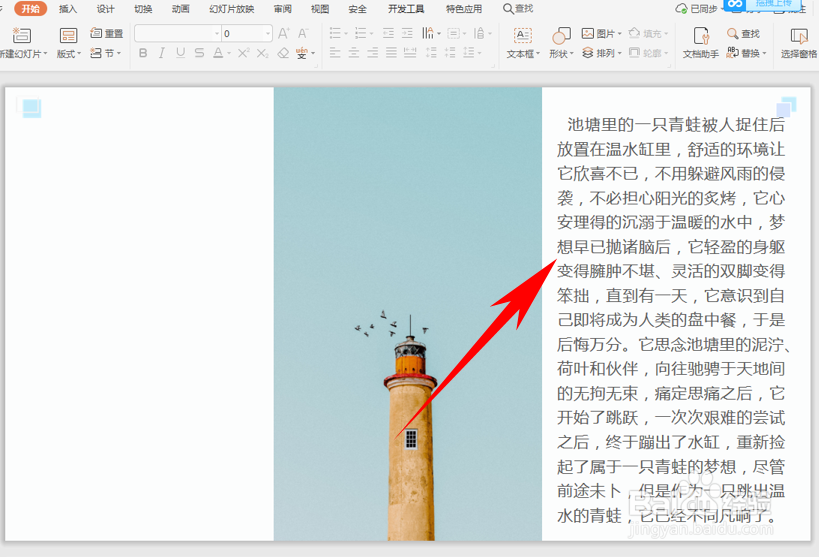
Task: Toggle Underline formatting
Action: [180, 53]
